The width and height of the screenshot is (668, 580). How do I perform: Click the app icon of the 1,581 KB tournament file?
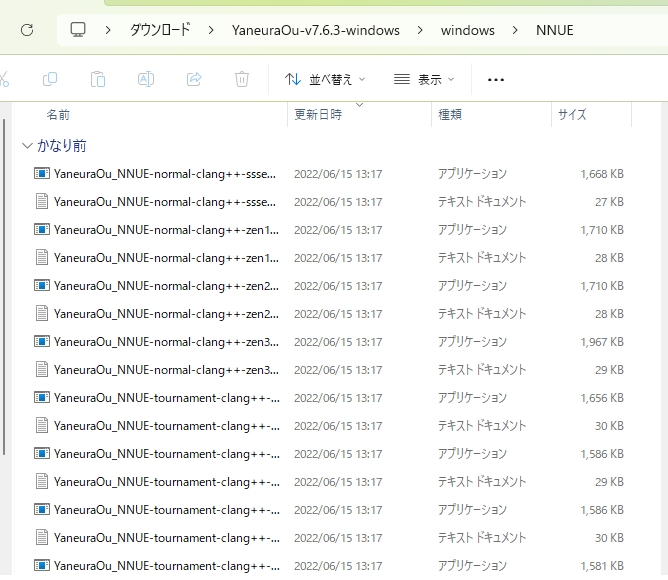(x=42, y=566)
